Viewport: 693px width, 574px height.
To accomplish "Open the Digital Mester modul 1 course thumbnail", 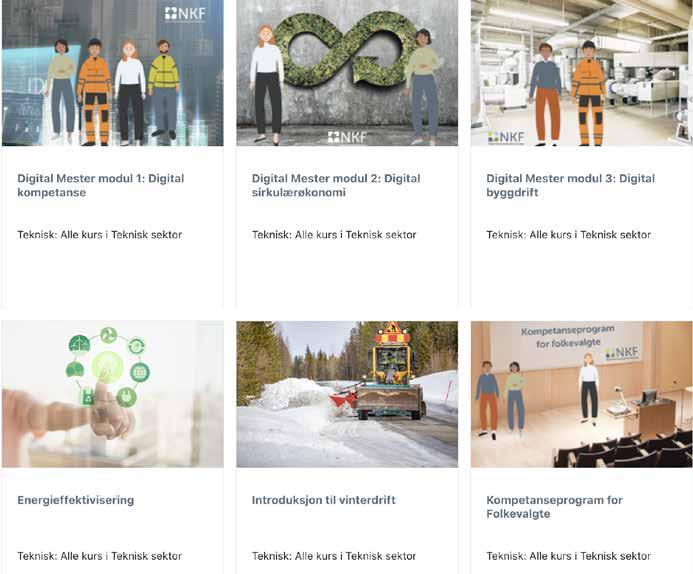I will click(x=113, y=73).
